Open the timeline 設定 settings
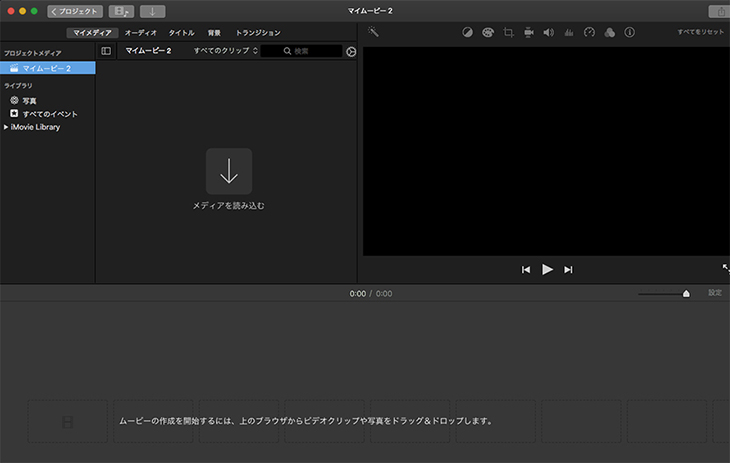The width and height of the screenshot is (730, 463). click(715, 293)
